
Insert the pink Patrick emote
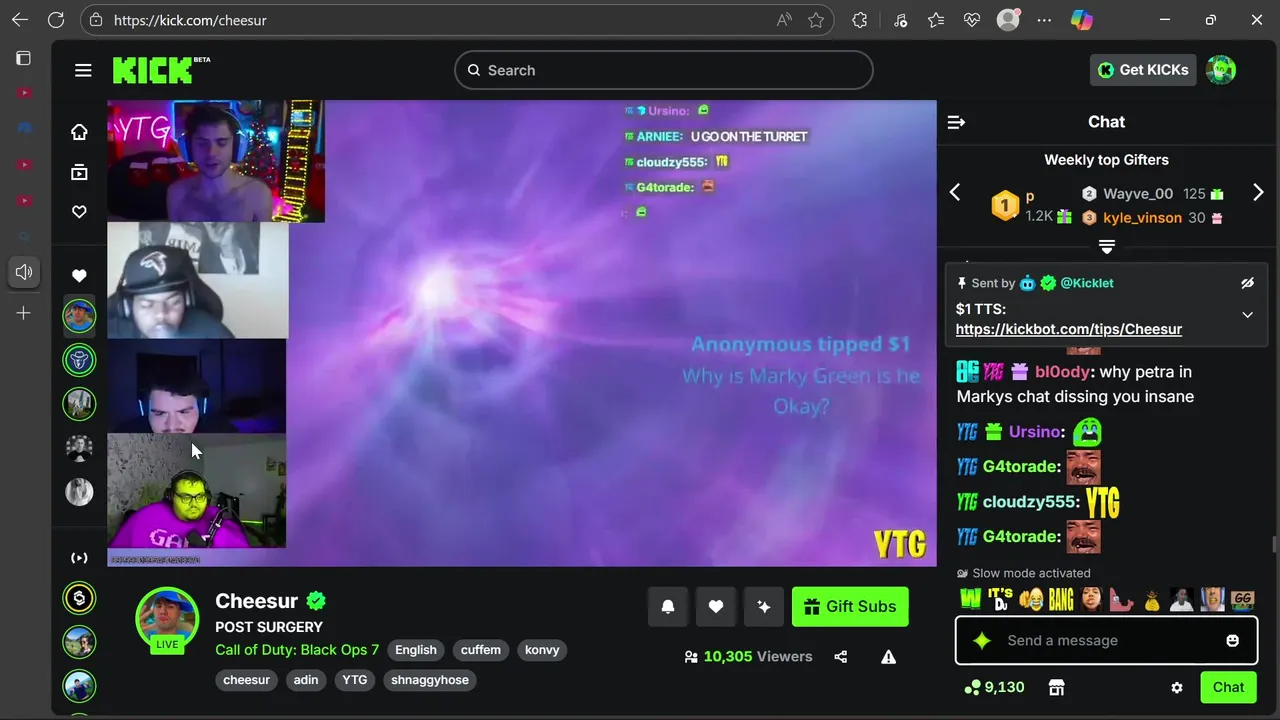[1122, 599]
